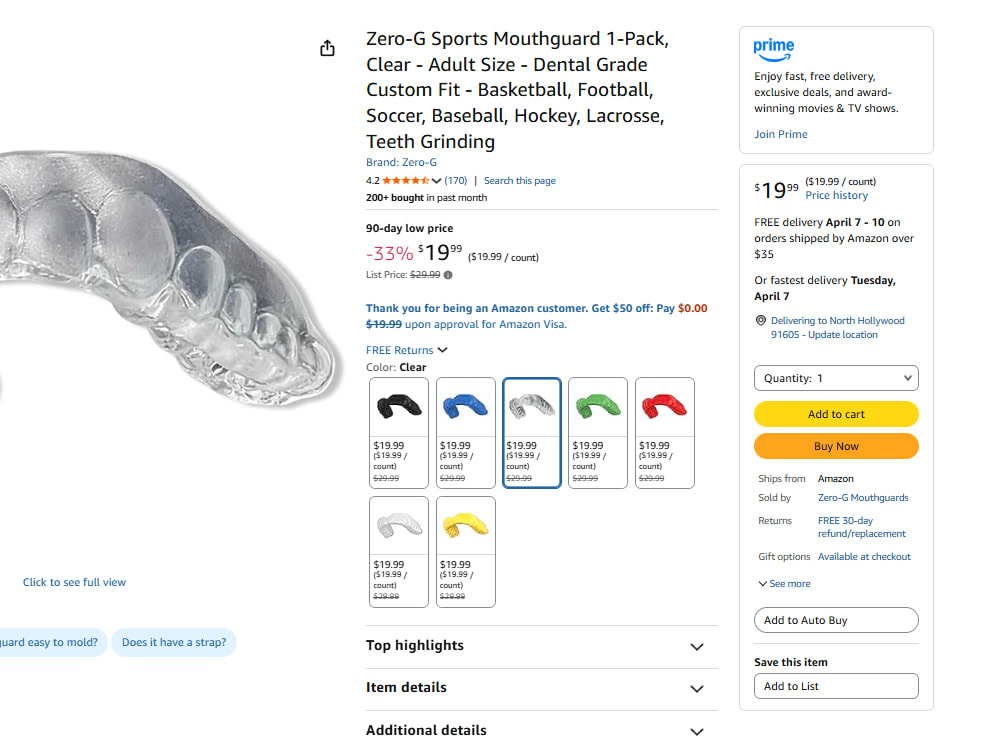Click the star rating icons
Image resolution: width=1000 pixels, height=750 pixels.
(x=406, y=180)
